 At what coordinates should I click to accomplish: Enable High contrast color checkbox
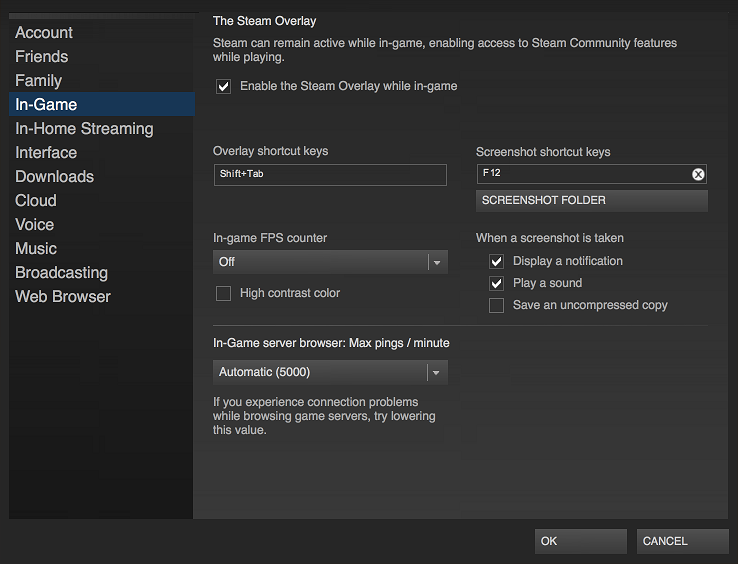click(x=224, y=294)
